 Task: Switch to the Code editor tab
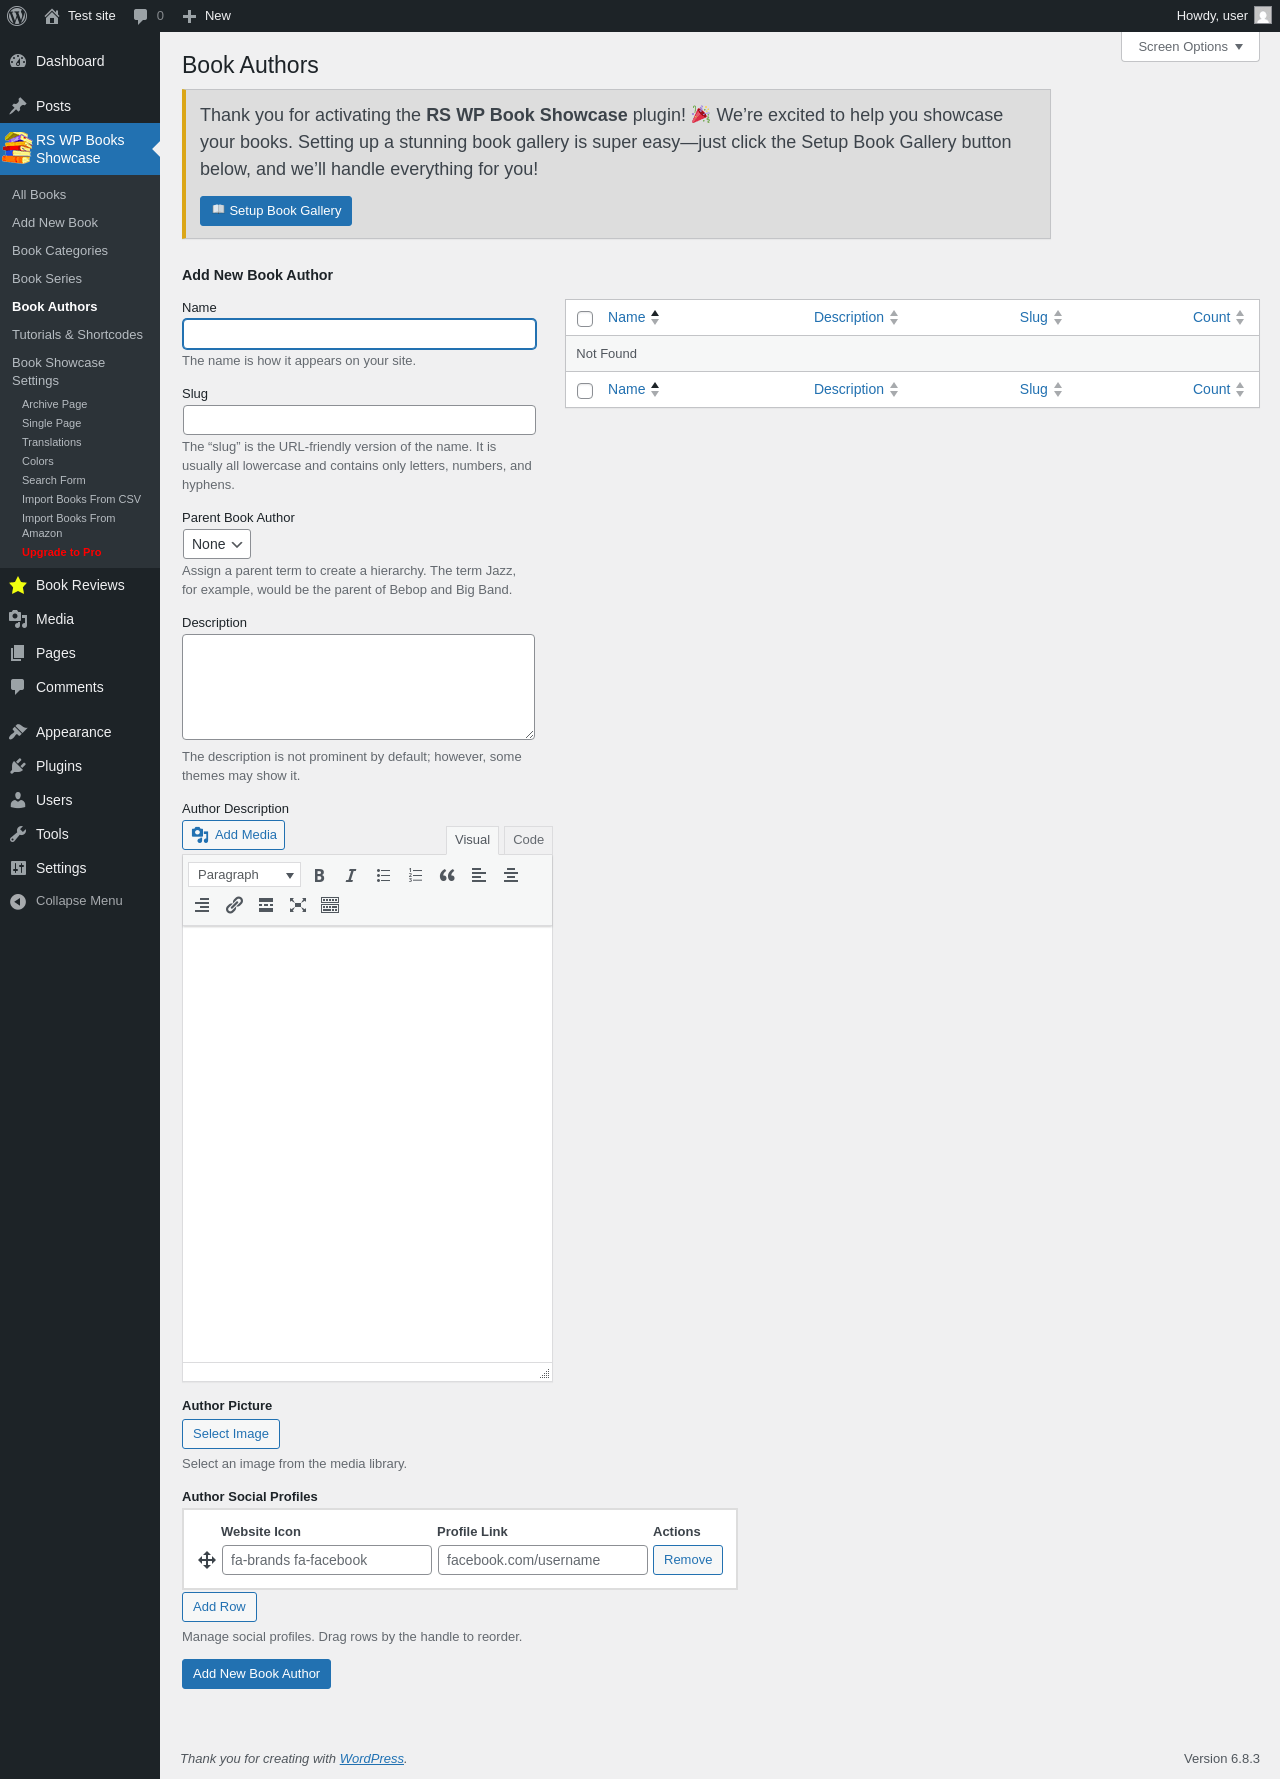528,840
